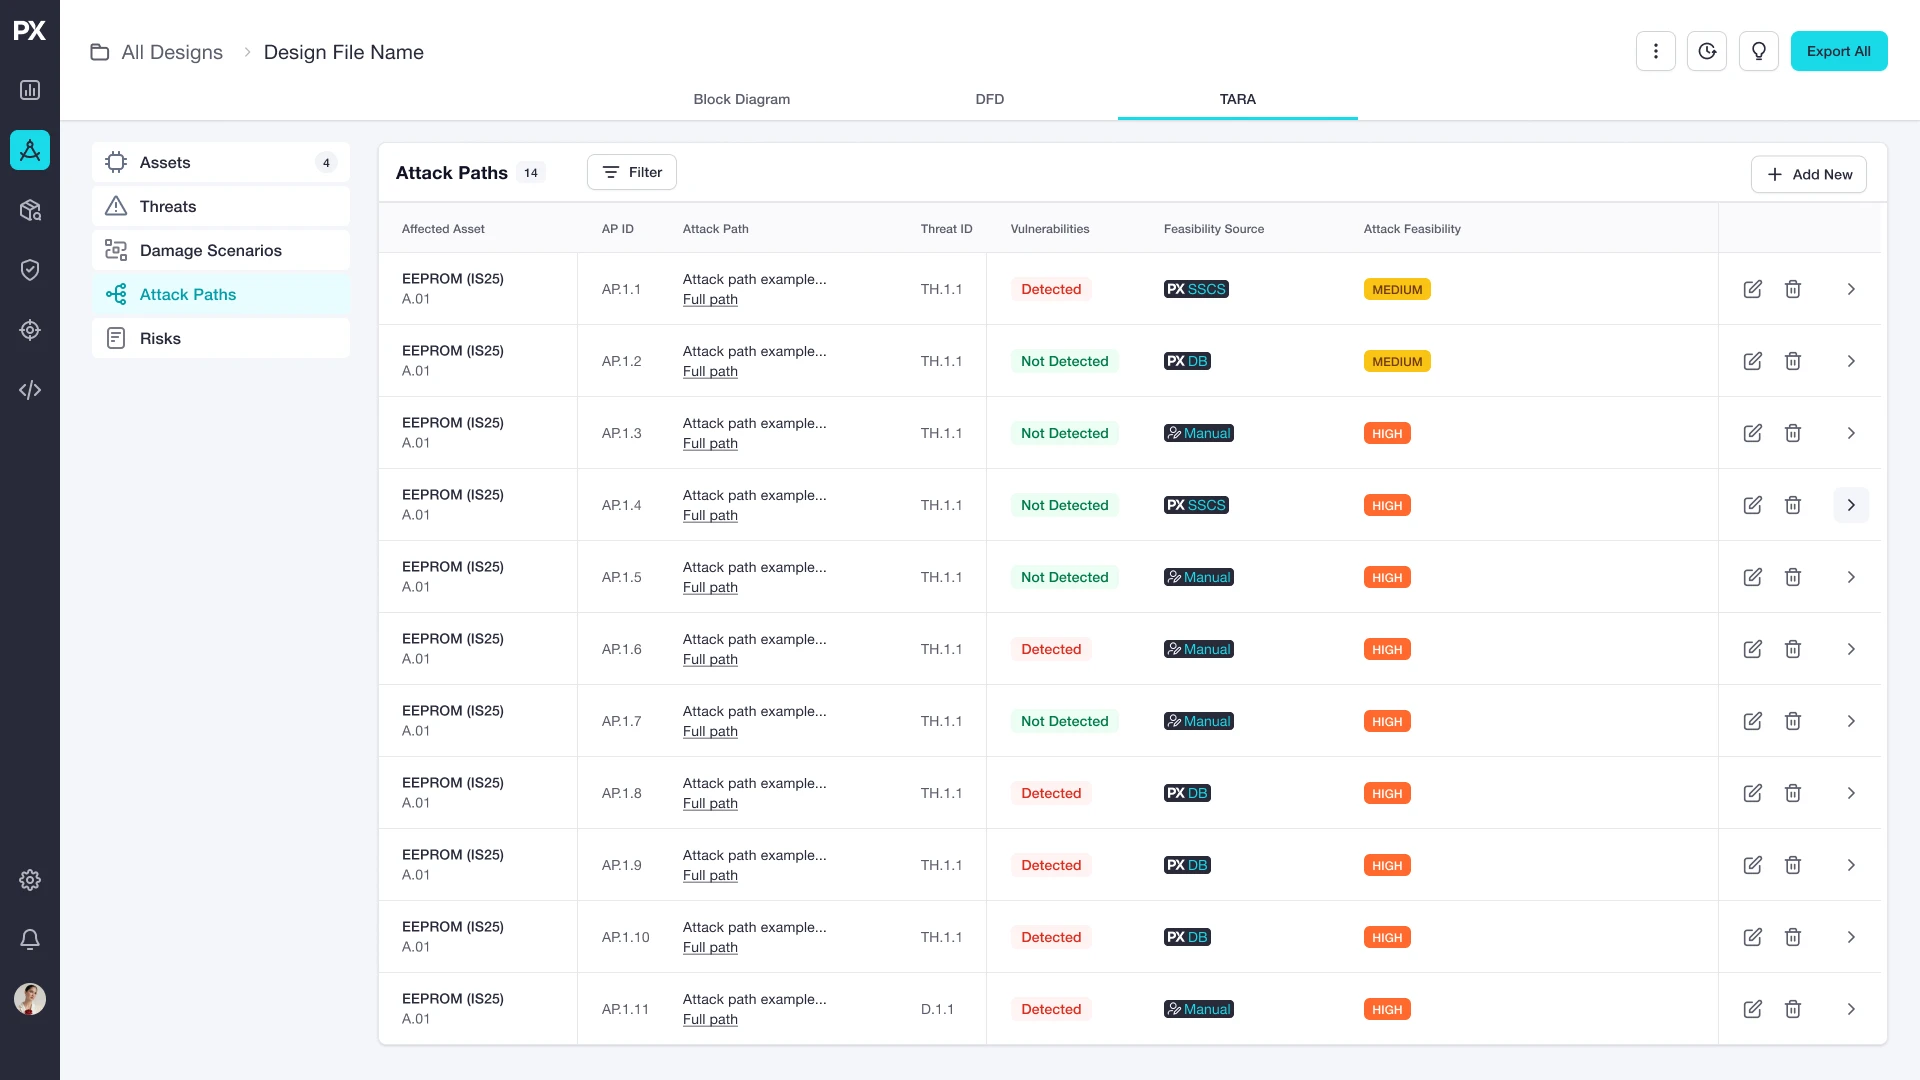Select the design compass icon in sidebar

(30, 150)
